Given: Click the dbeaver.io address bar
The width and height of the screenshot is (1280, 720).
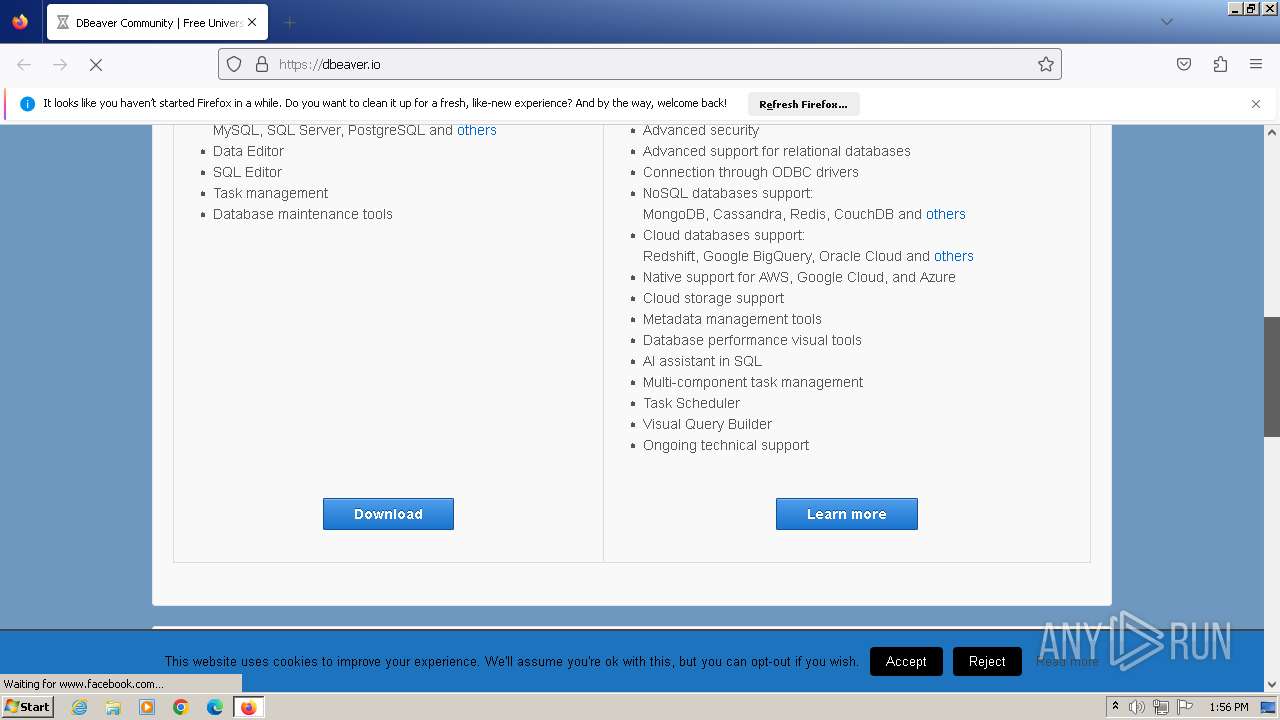Looking at the screenshot, I should [x=640, y=64].
